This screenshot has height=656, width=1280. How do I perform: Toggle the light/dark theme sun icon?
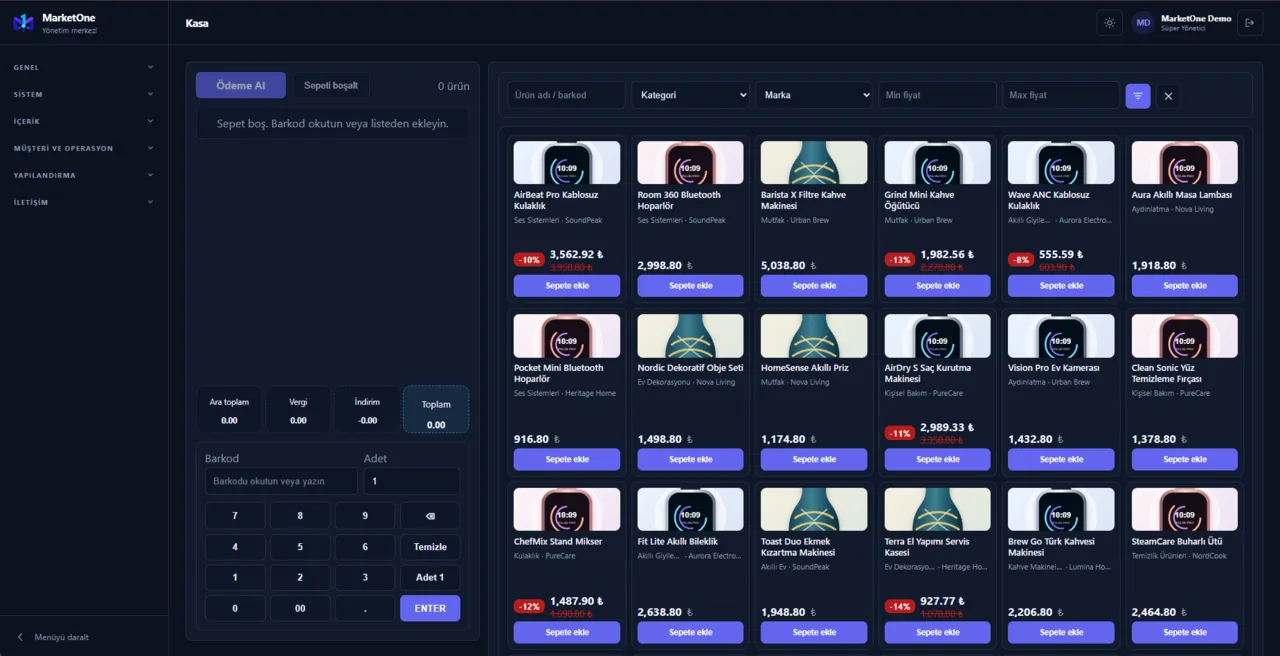1109,23
